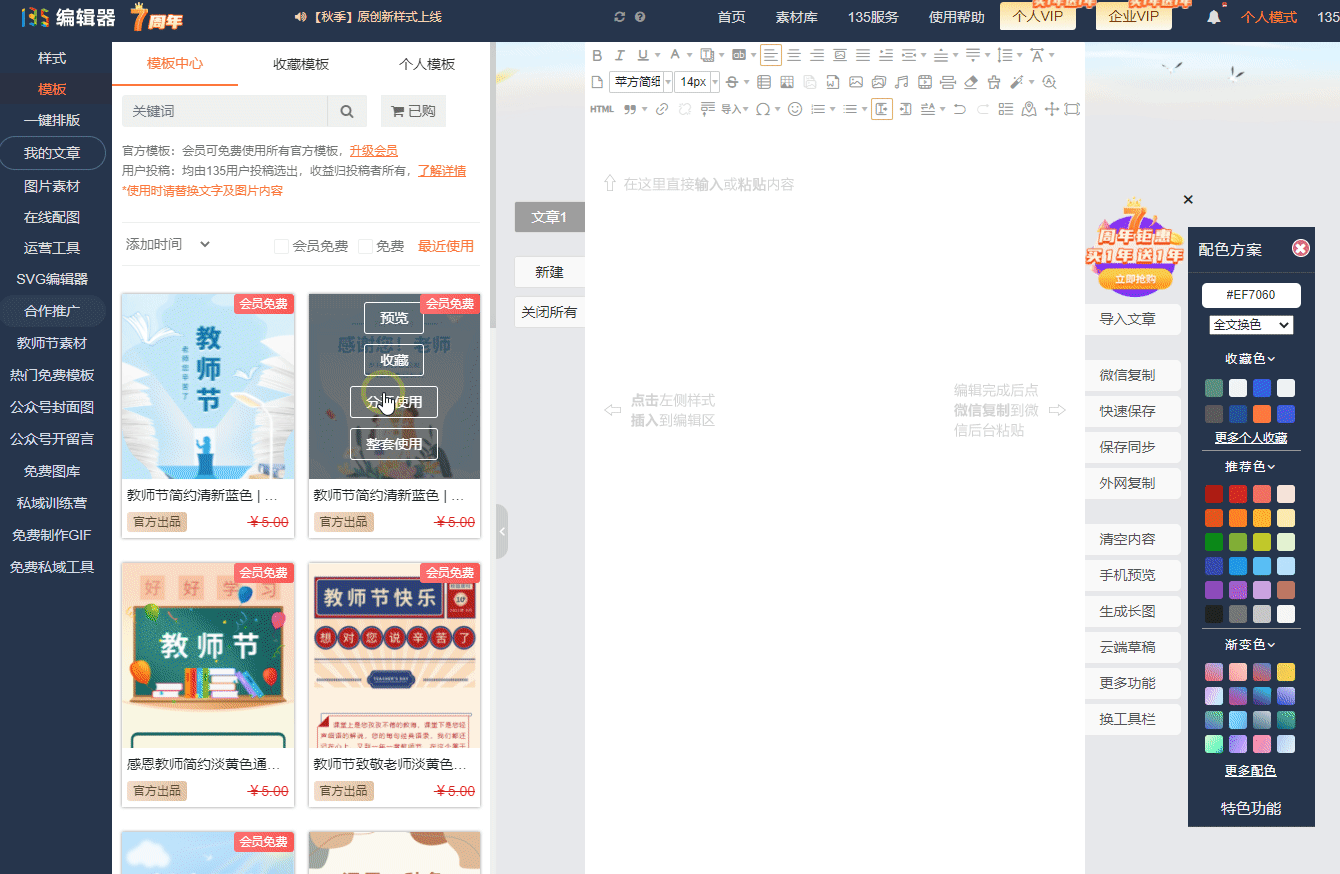Click the magic wand tool icon
Screen dimensions: 1340x874
(1016, 82)
